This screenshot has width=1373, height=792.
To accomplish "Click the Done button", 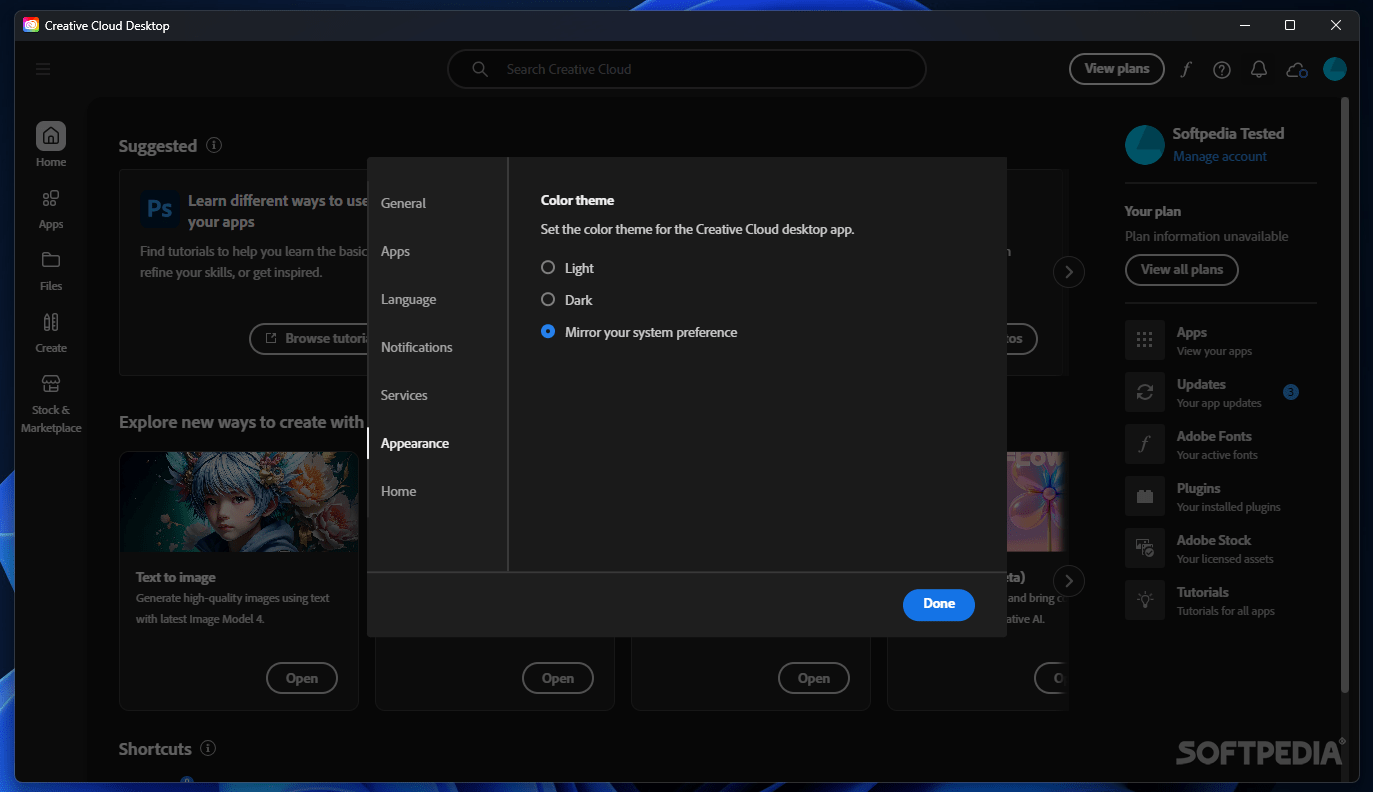I will [x=939, y=604].
